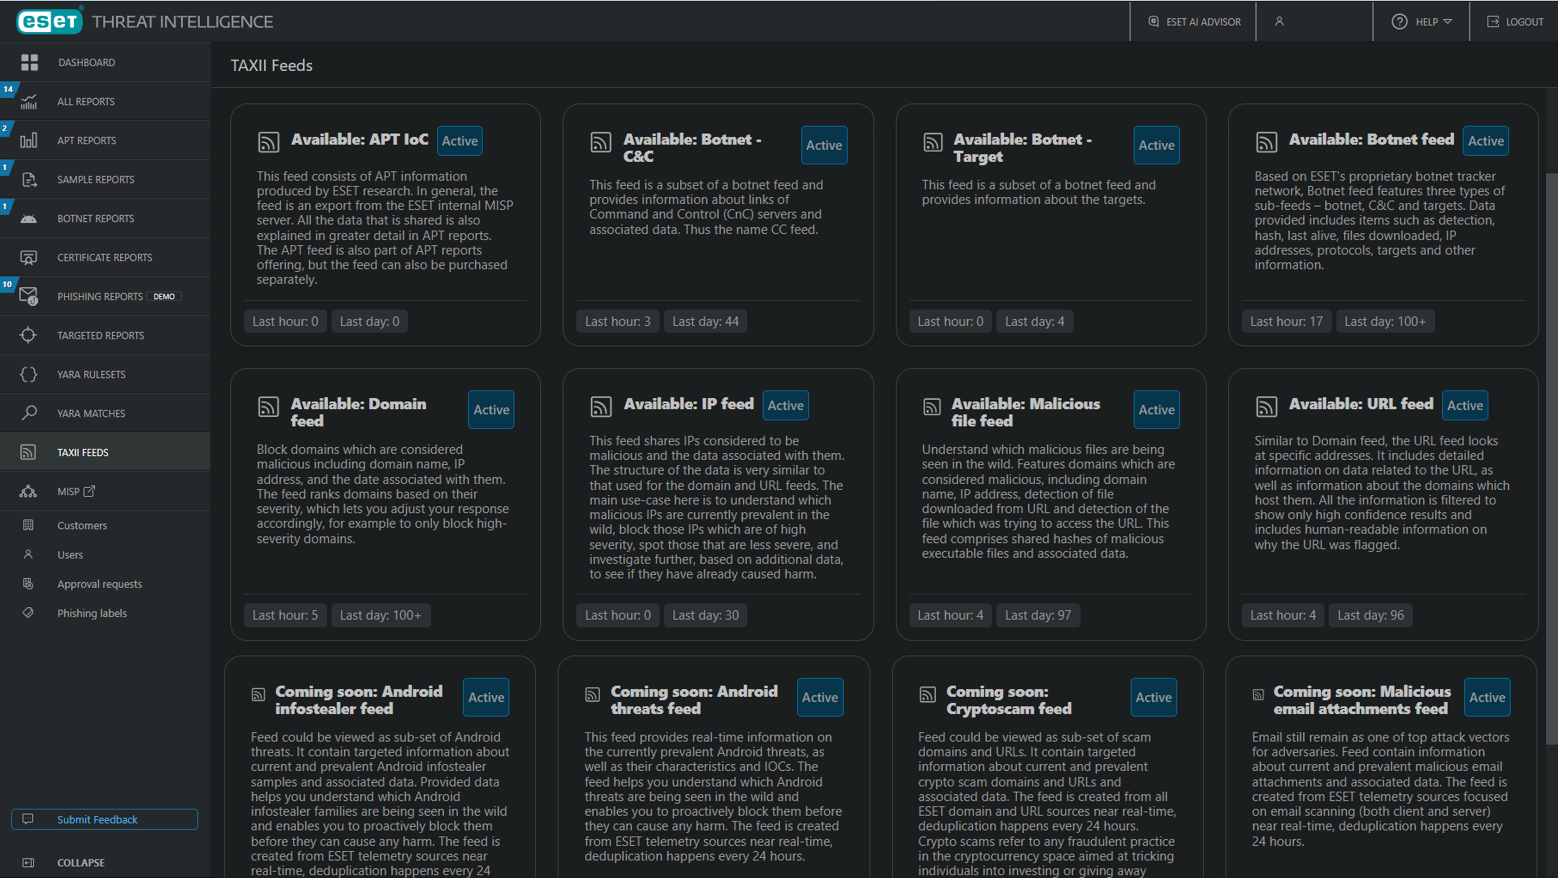The width and height of the screenshot is (1558, 878).
Task: Click the feed icon on the Botnet - C&C card
Action: tap(600, 142)
